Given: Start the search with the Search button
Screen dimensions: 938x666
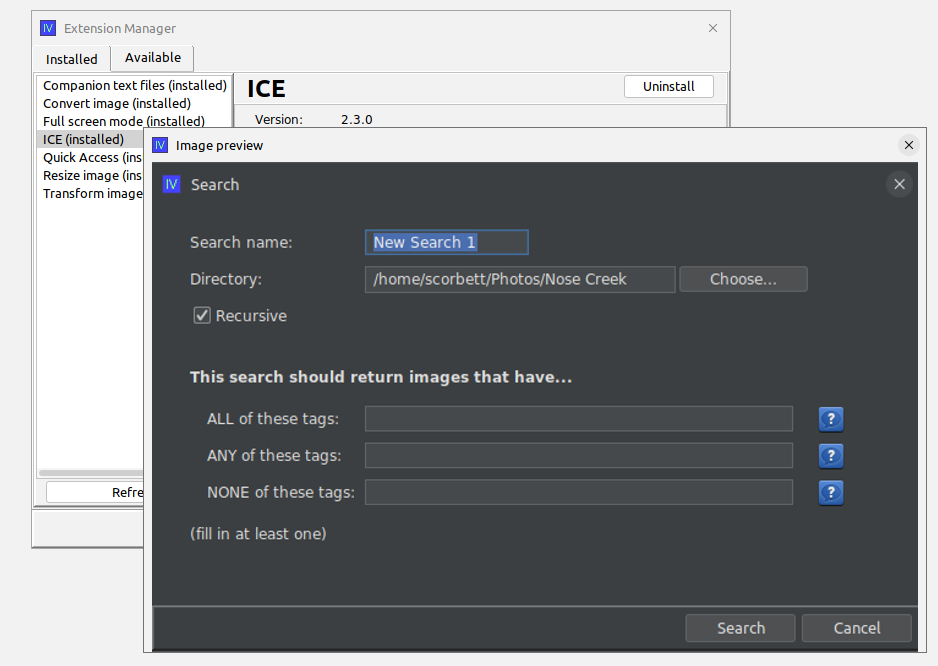Looking at the screenshot, I should (740, 628).
